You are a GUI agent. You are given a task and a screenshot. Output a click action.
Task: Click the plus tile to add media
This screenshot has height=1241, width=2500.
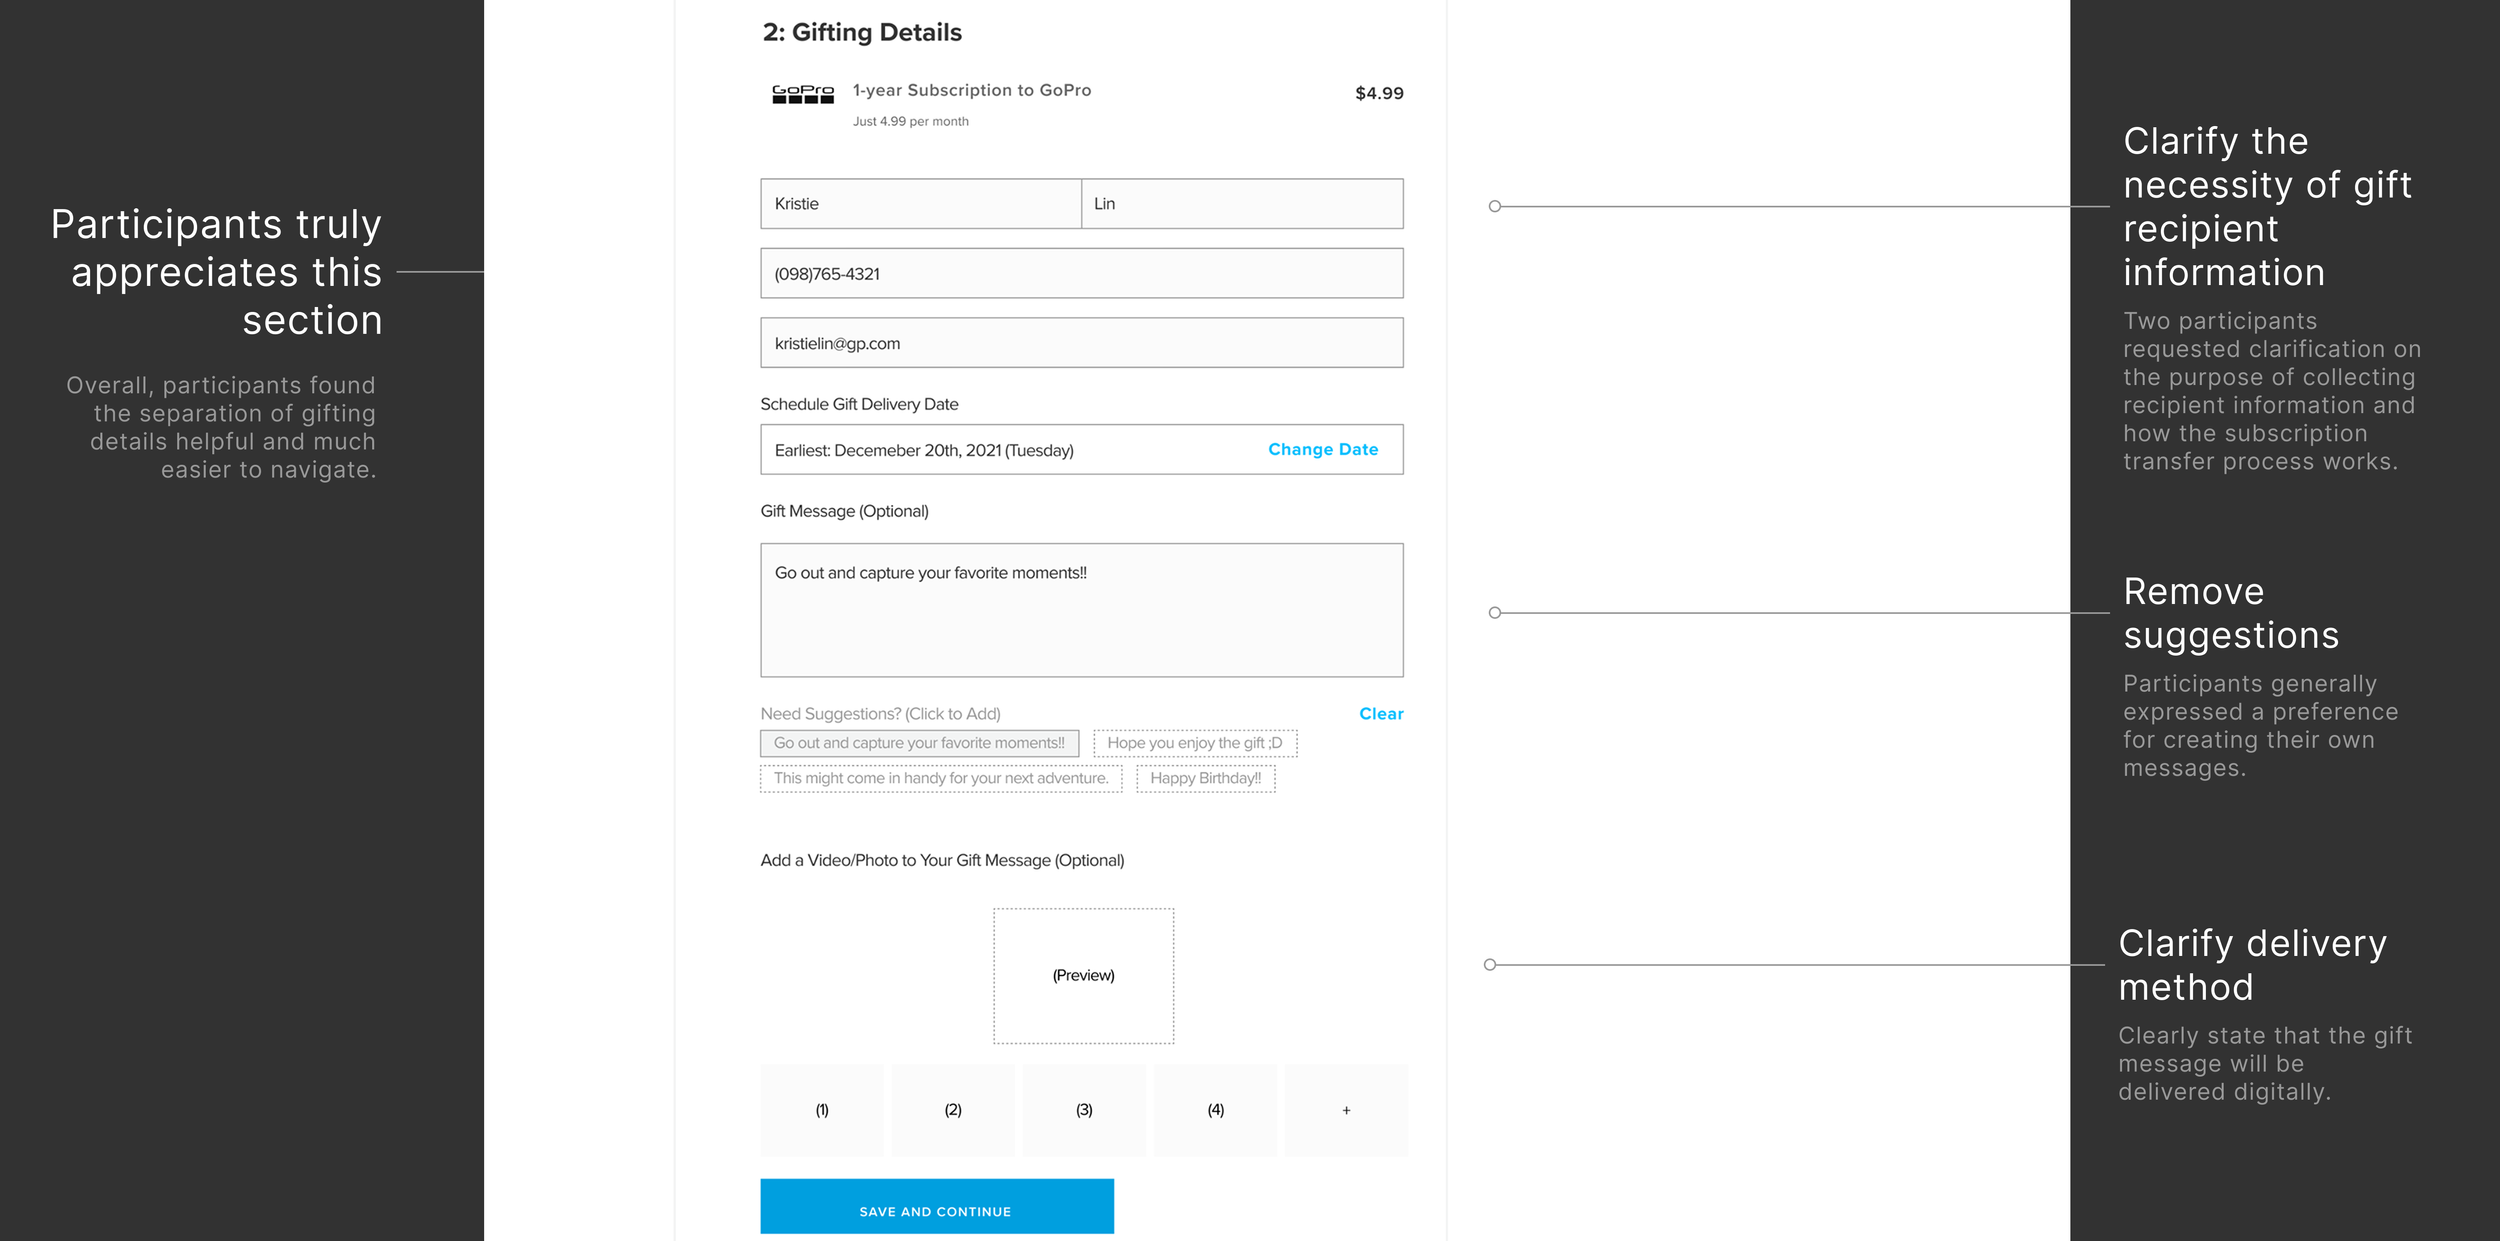[x=1345, y=1110]
